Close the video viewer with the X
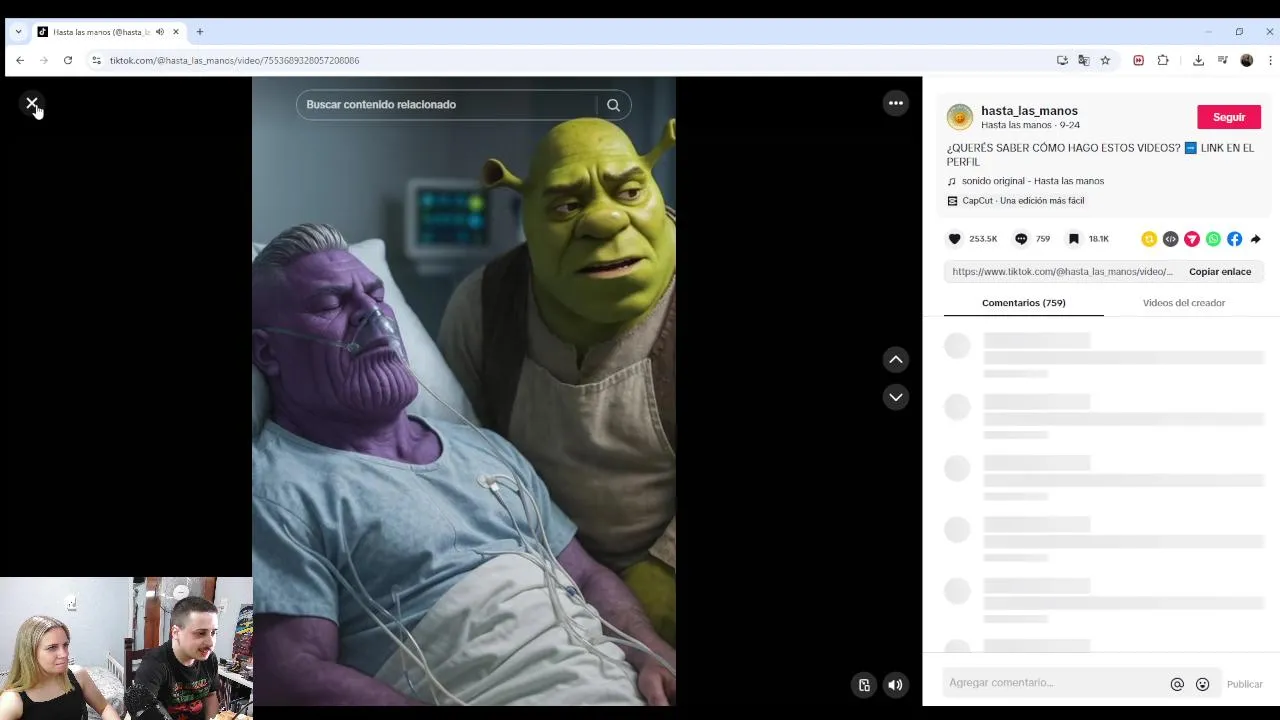Screen dimensions: 1280x720 [32, 103]
